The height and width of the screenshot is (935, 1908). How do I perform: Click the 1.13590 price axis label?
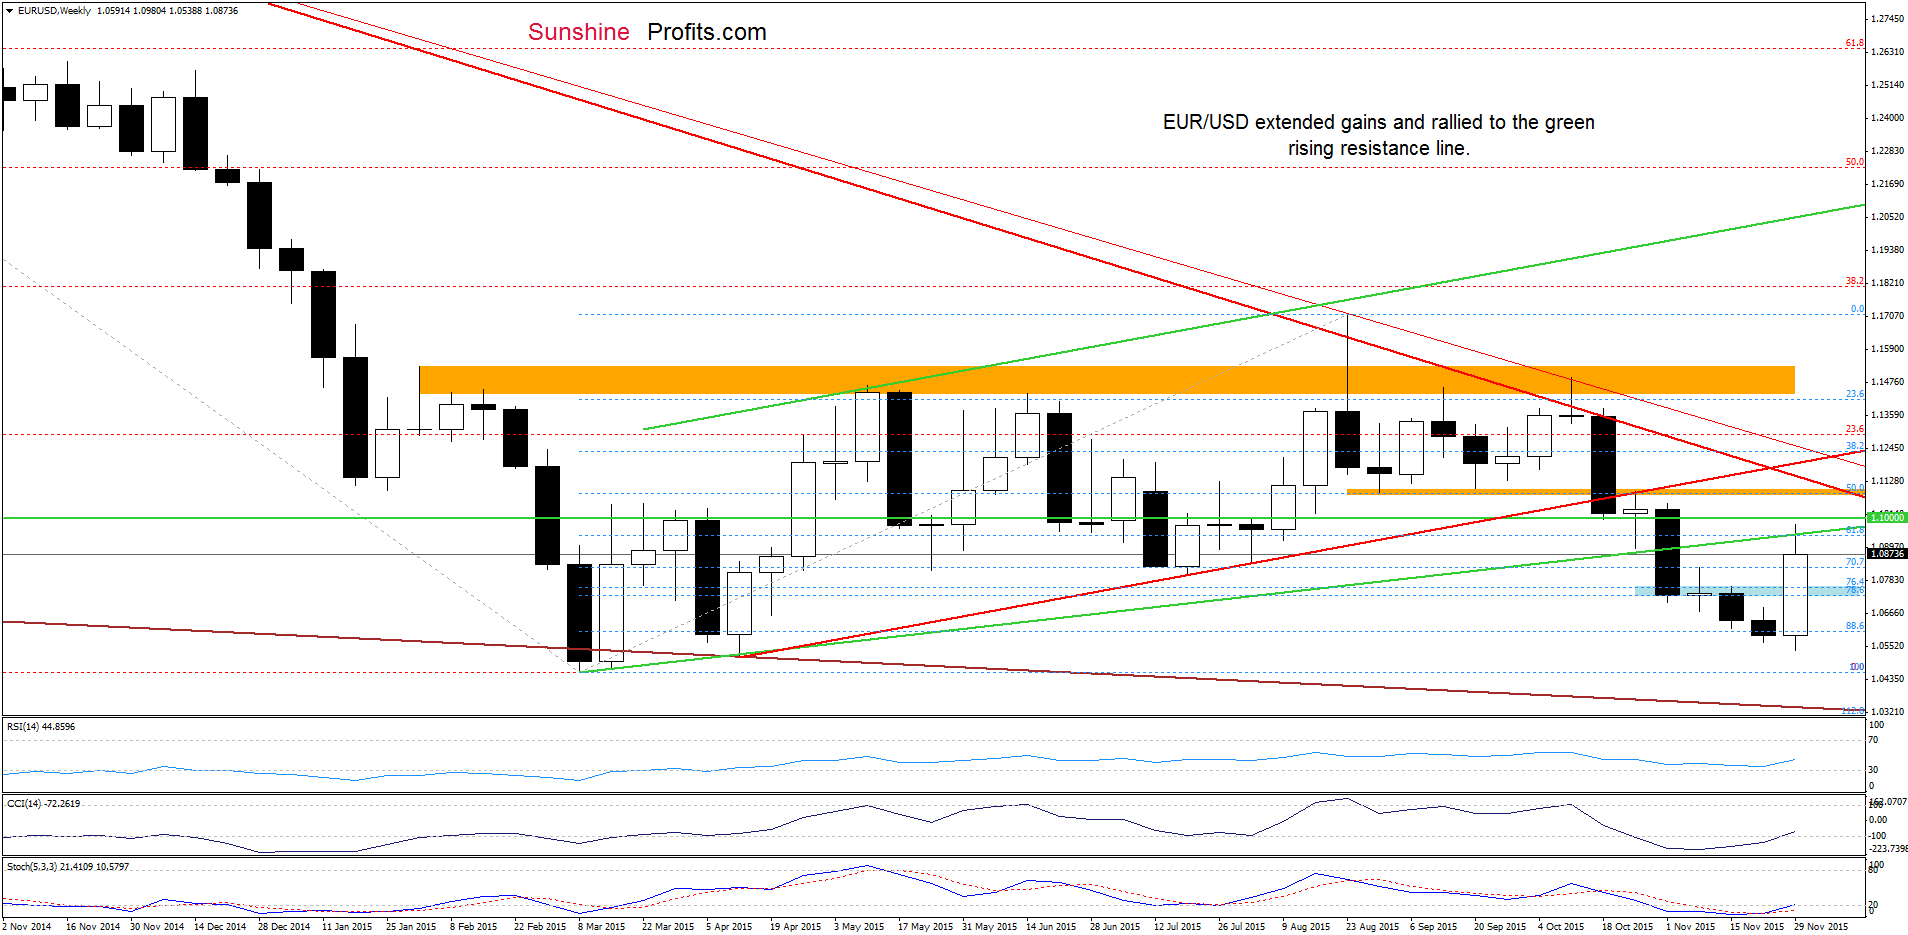[x=1887, y=415]
